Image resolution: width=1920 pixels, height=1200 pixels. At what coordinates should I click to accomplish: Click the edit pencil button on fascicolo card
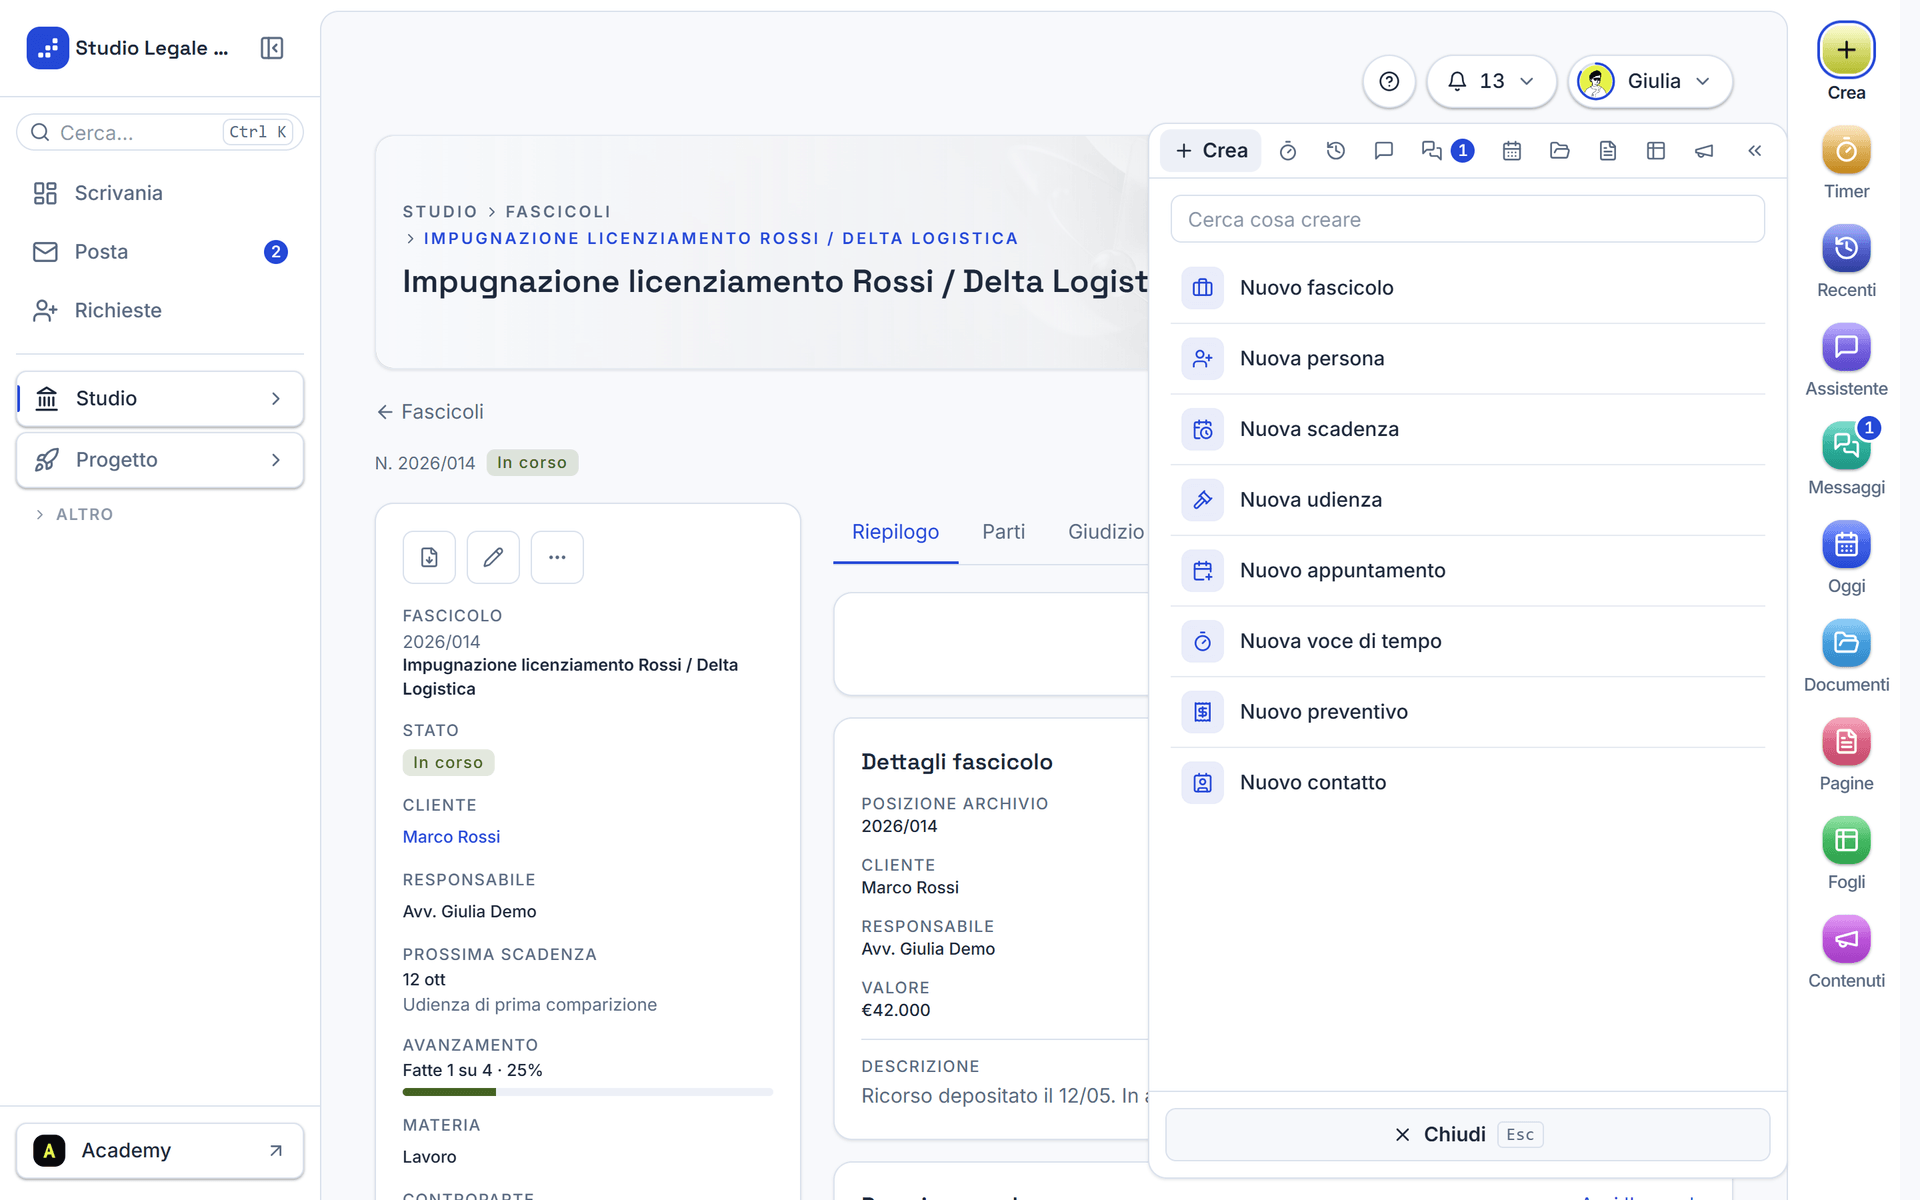tap(493, 557)
